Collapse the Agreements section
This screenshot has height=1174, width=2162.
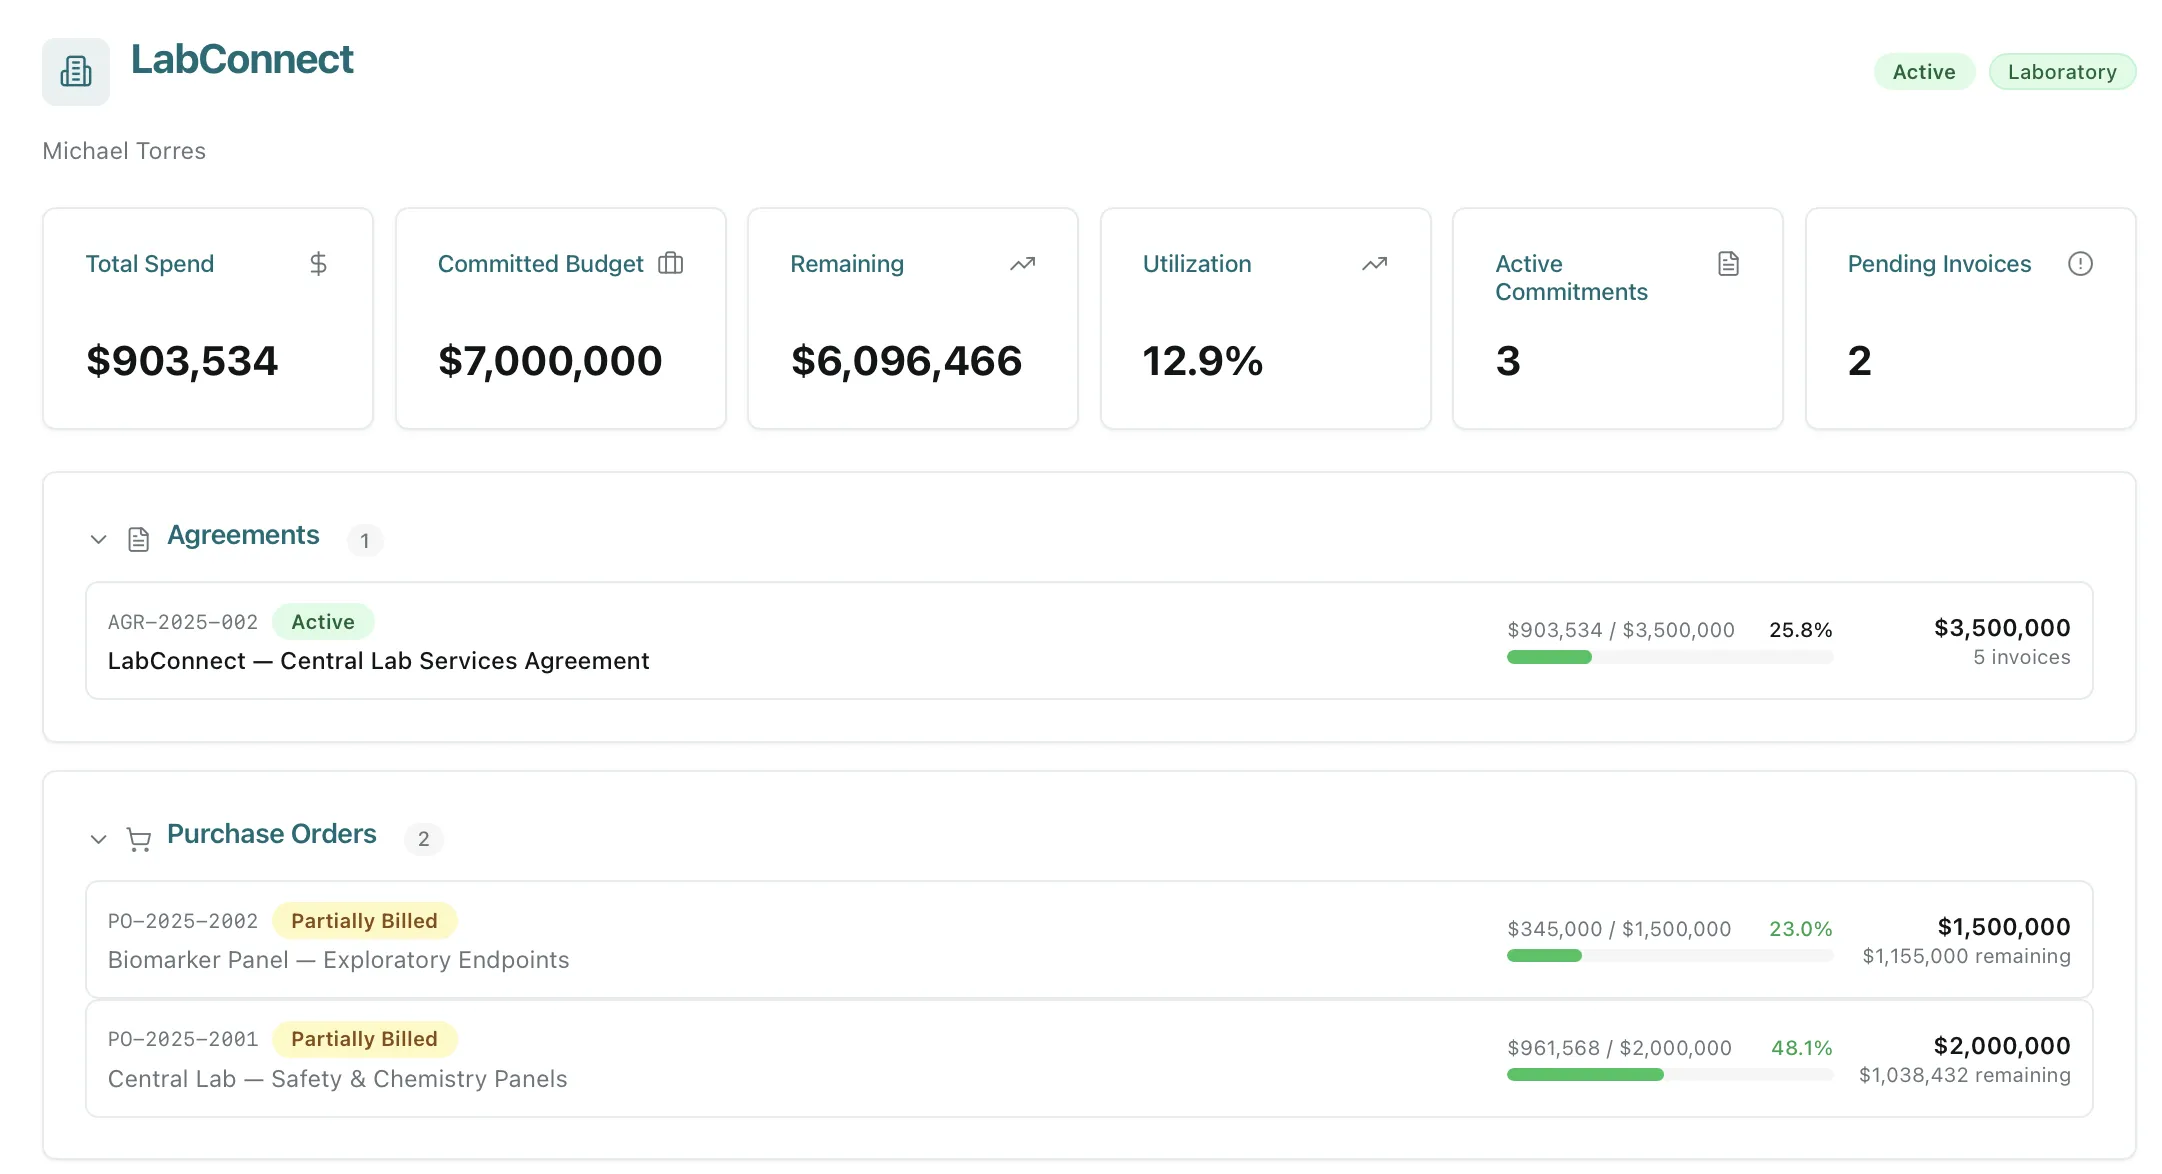click(x=98, y=539)
